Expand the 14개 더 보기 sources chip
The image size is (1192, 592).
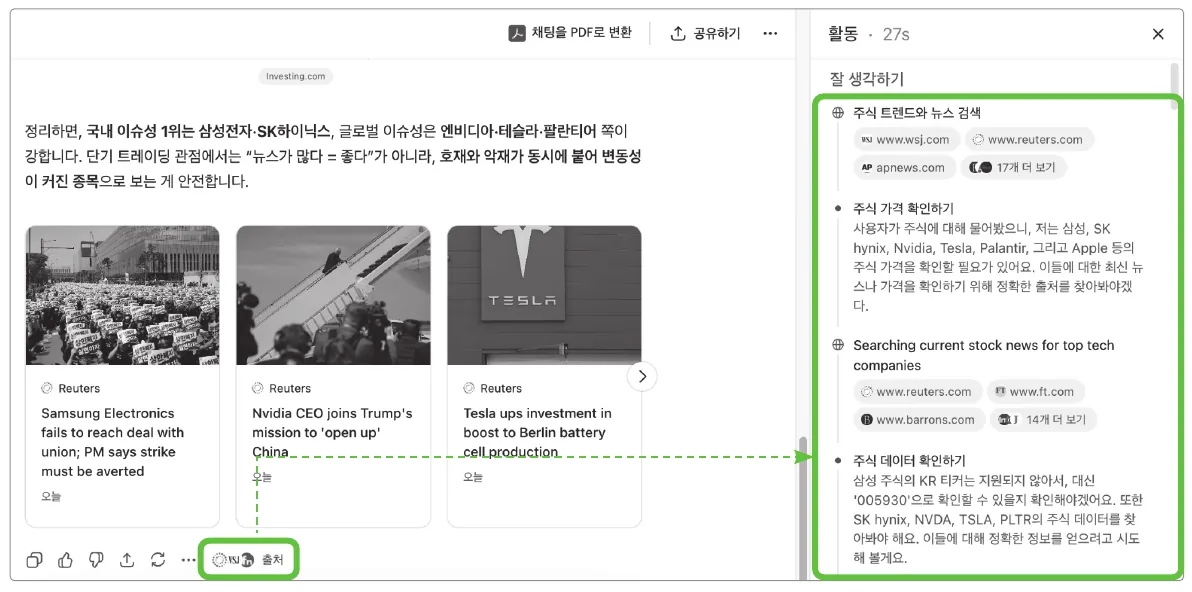(x=1044, y=419)
